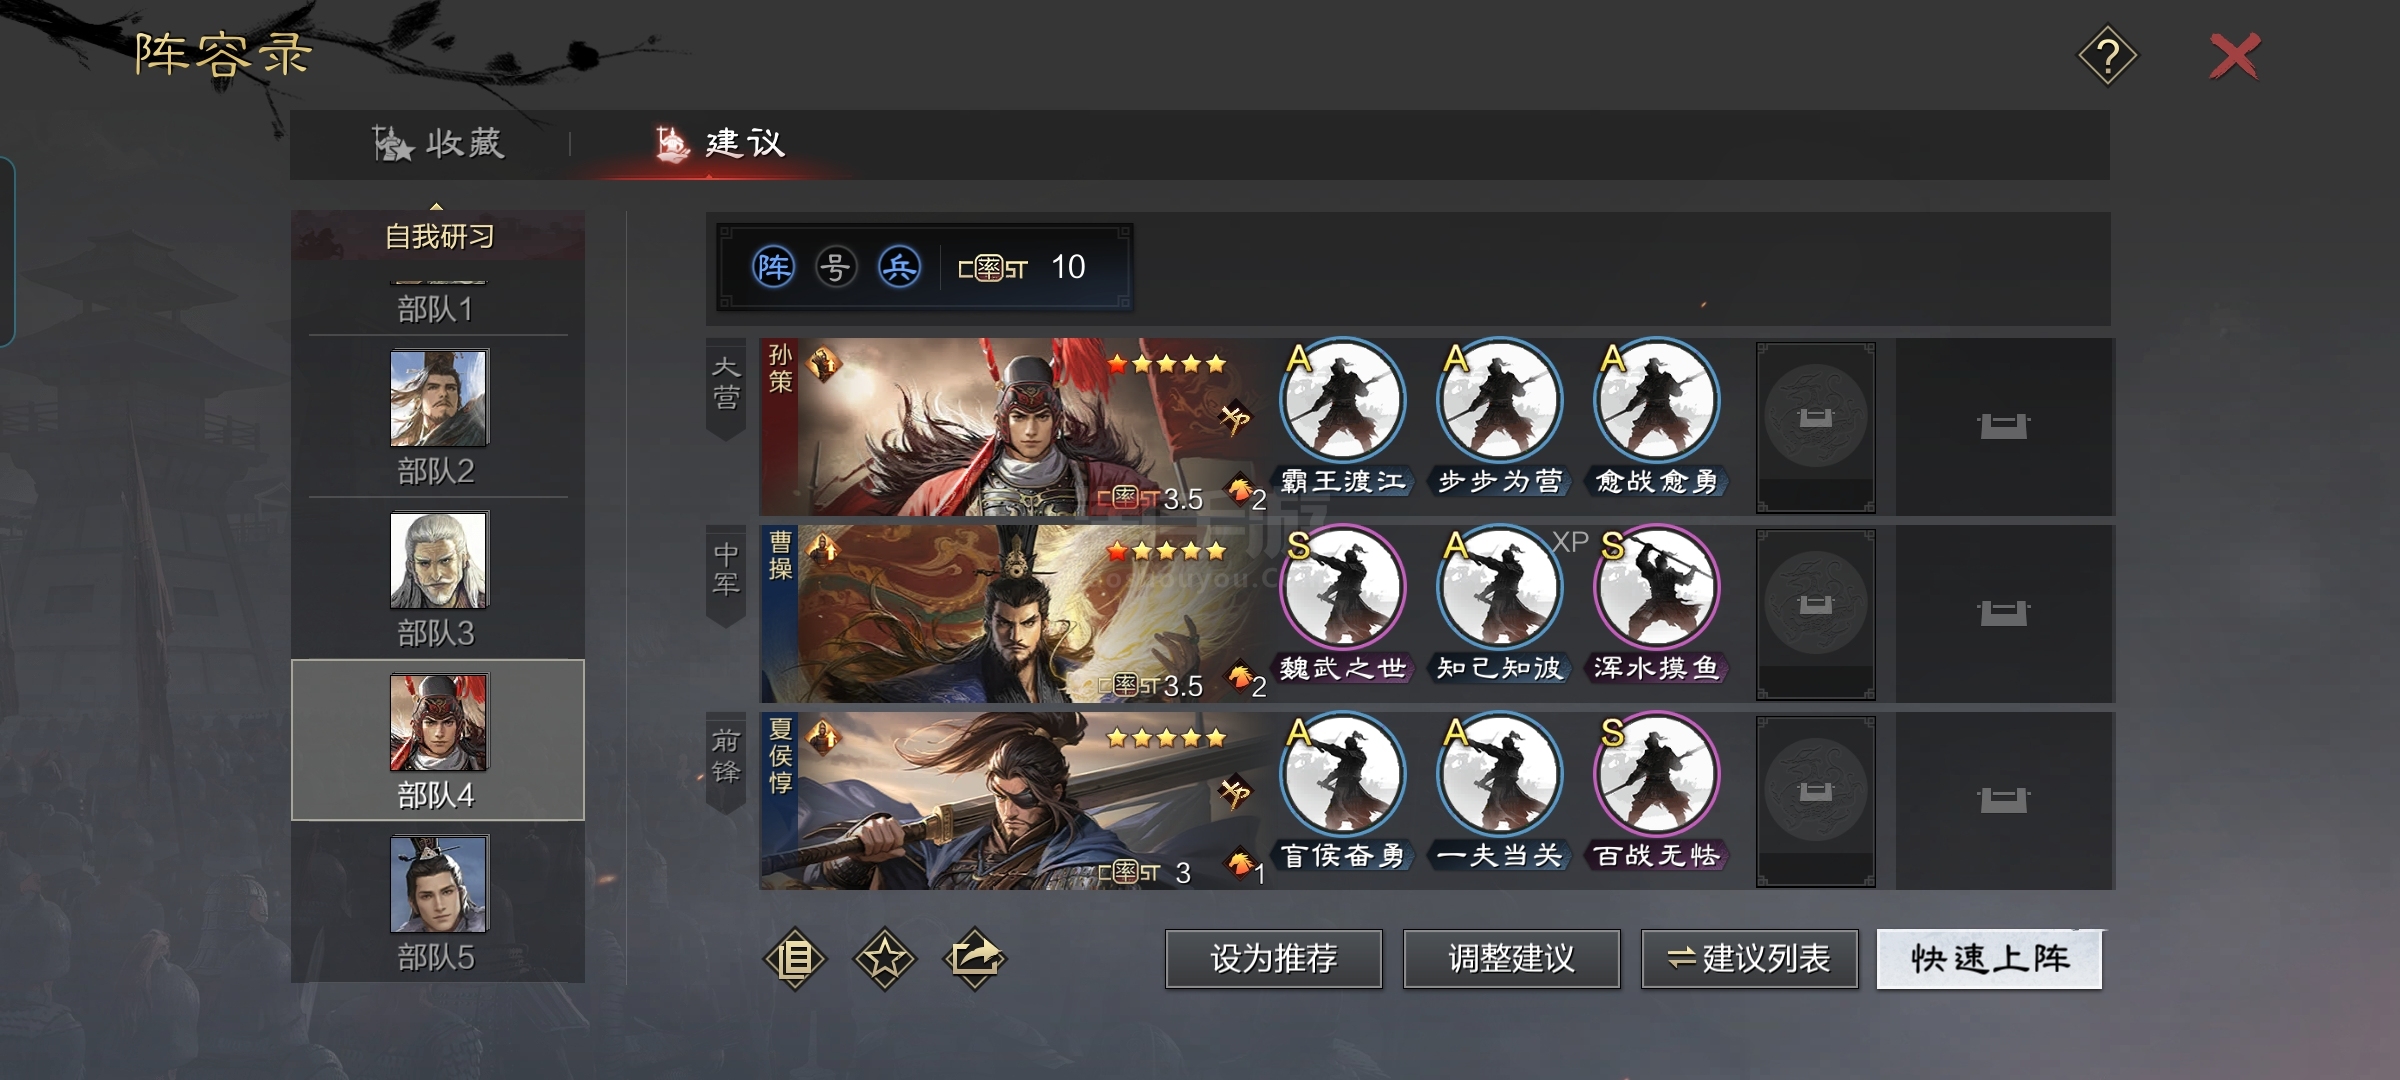2400x1080 pixels.
Task: Click 夏侯惇's far-right empty slot icon
Action: pos(2003,800)
